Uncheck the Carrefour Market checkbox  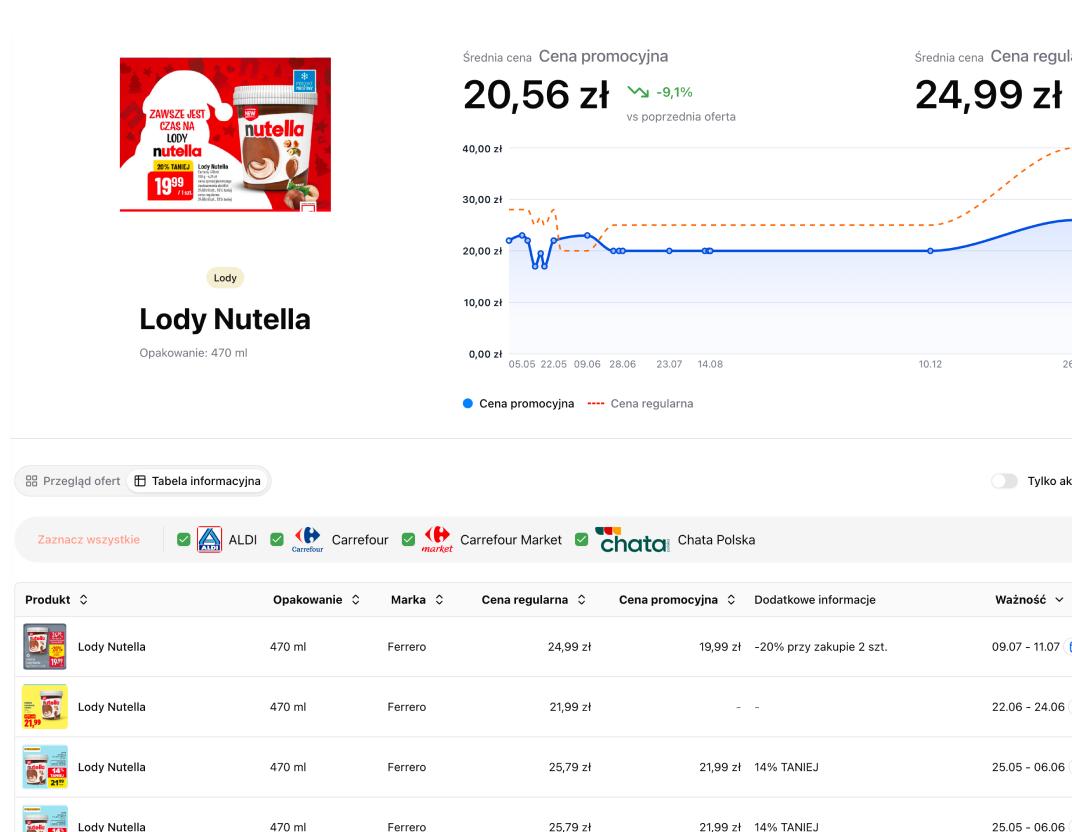point(408,540)
